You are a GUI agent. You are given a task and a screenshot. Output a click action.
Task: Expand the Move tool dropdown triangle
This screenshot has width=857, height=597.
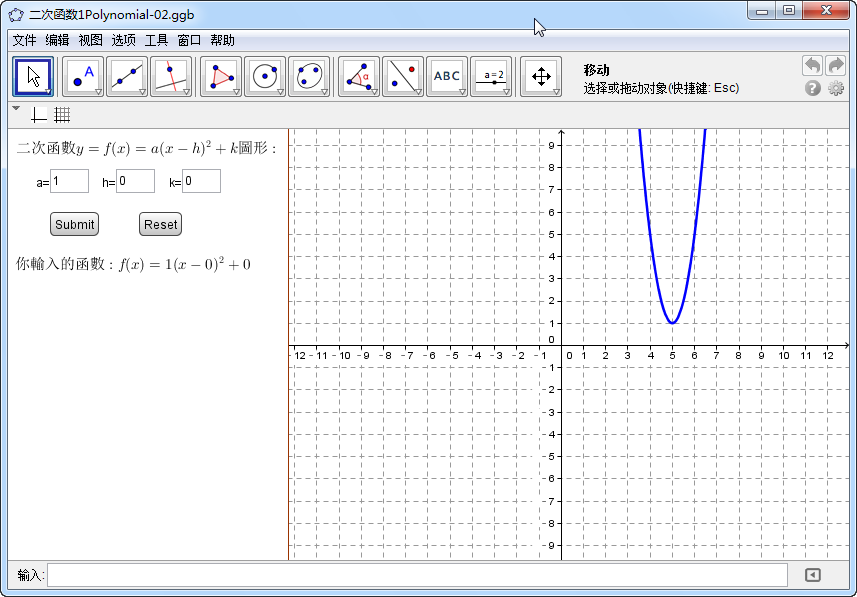(x=49, y=92)
